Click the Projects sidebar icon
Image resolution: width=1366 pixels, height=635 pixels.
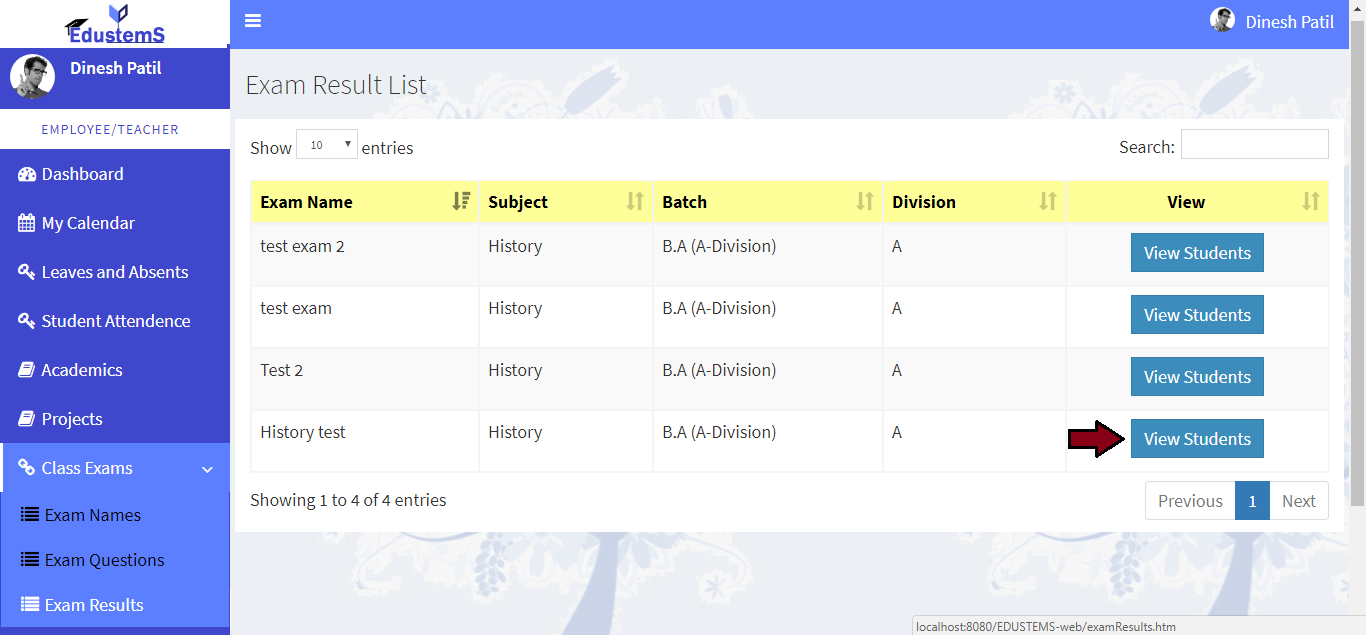[x=25, y=418]
